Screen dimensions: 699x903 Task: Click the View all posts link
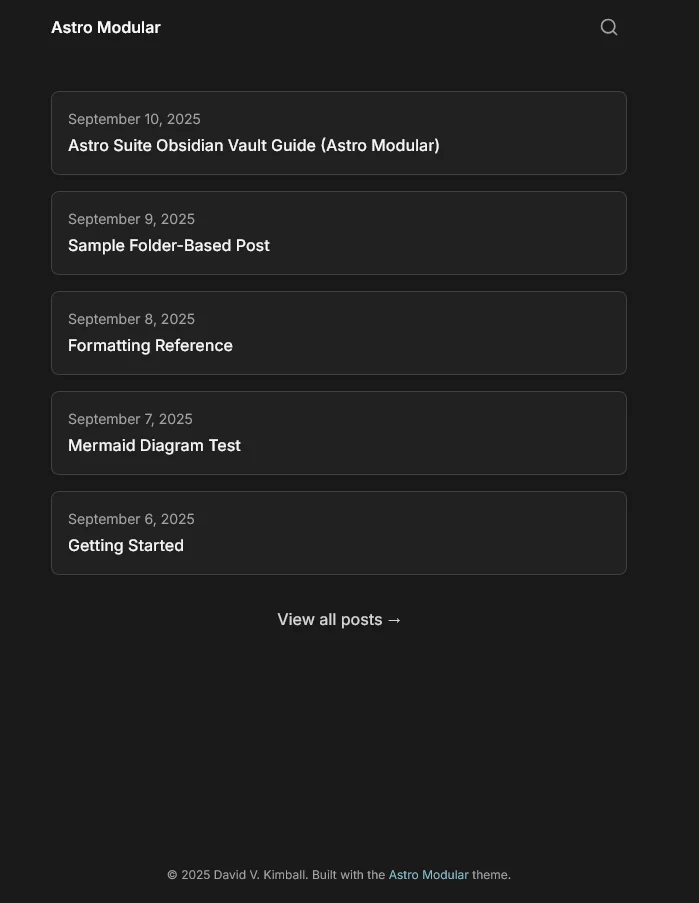tap(330, 620)
